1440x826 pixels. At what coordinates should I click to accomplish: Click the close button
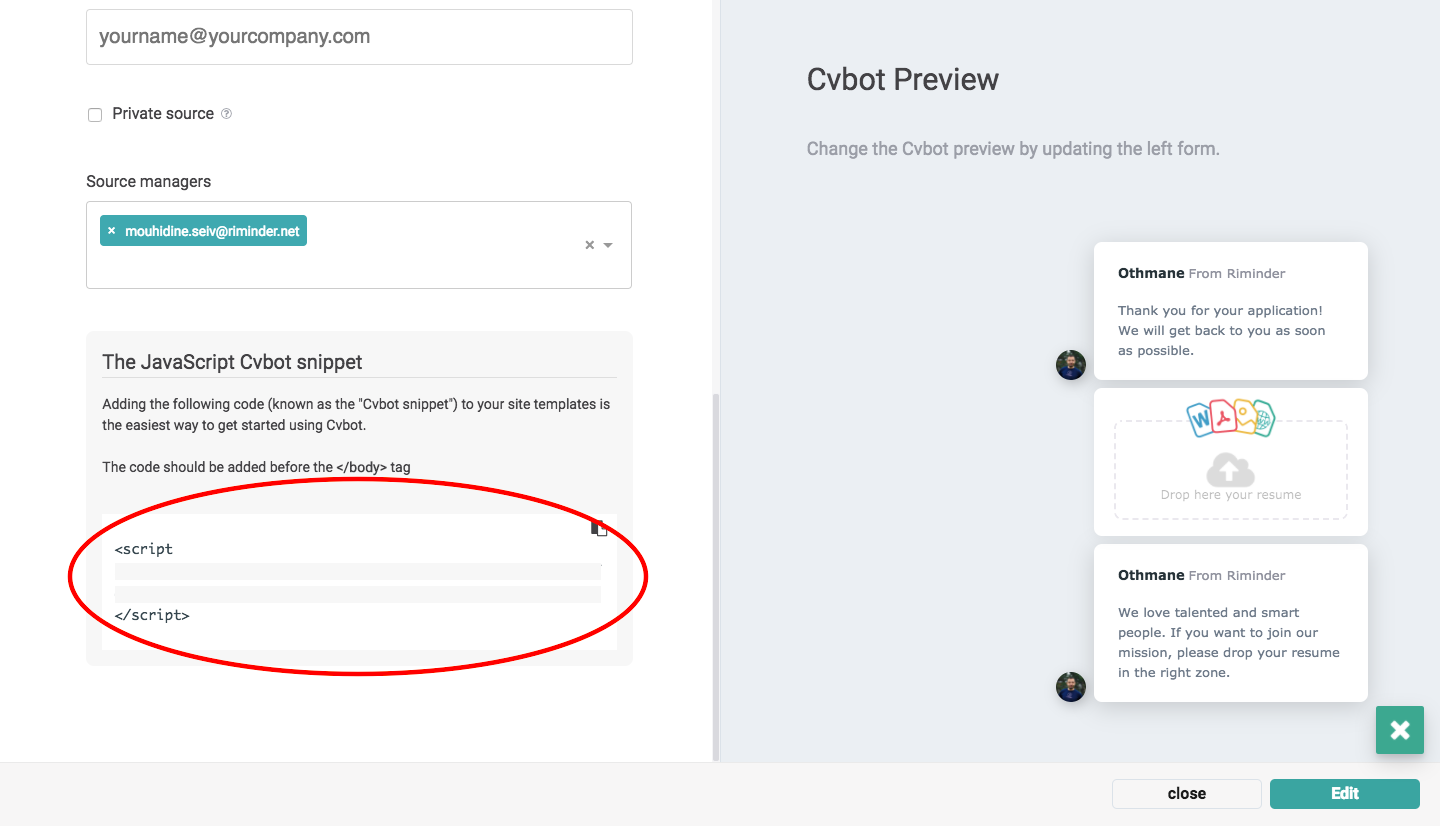1186,794
